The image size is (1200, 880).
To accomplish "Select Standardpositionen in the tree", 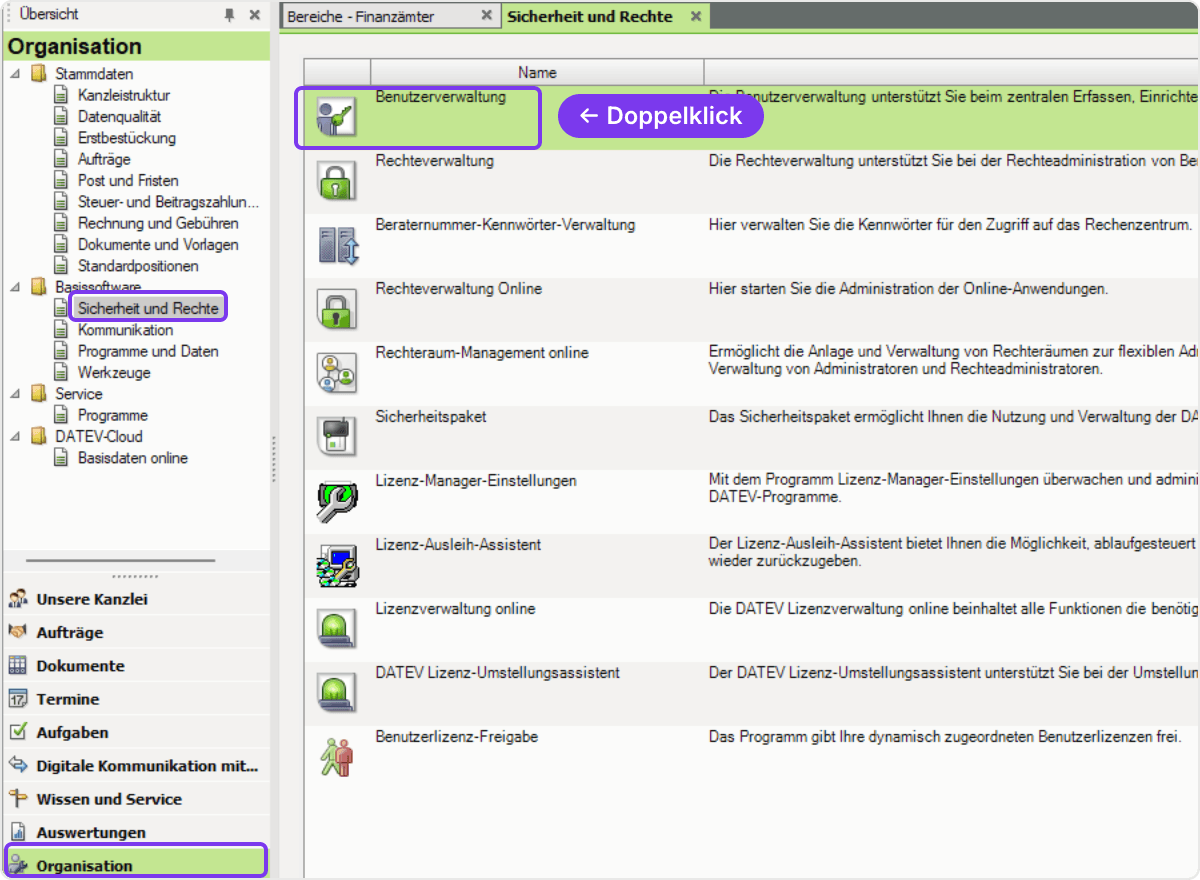I will pos(138,266).
